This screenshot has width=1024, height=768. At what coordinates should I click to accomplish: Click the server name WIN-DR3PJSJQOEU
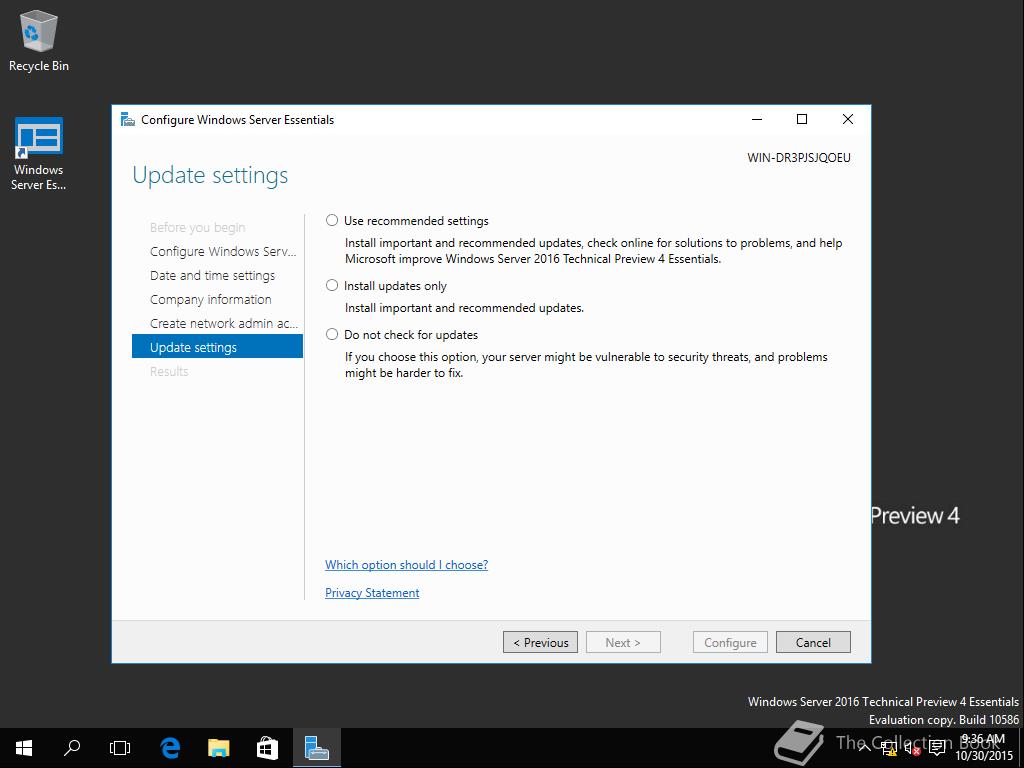point(799,158)
